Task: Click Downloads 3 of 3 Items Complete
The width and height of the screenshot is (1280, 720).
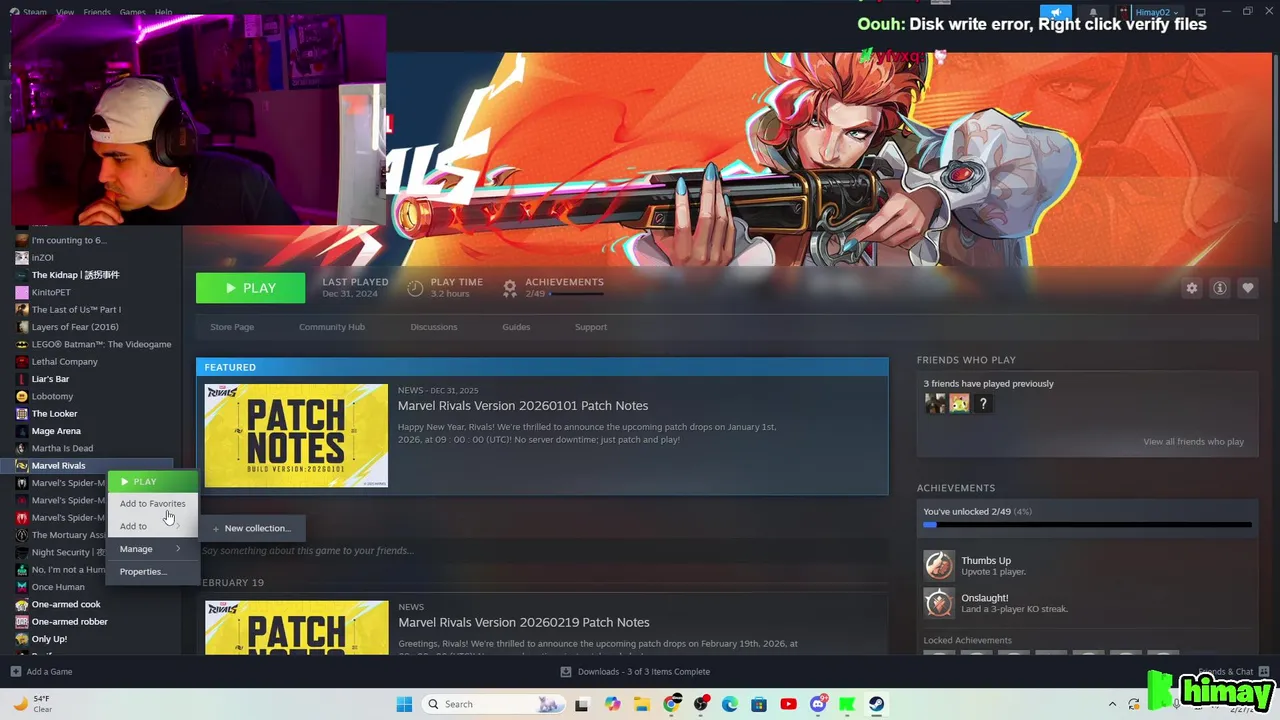Action: click(x=644, y=672)
